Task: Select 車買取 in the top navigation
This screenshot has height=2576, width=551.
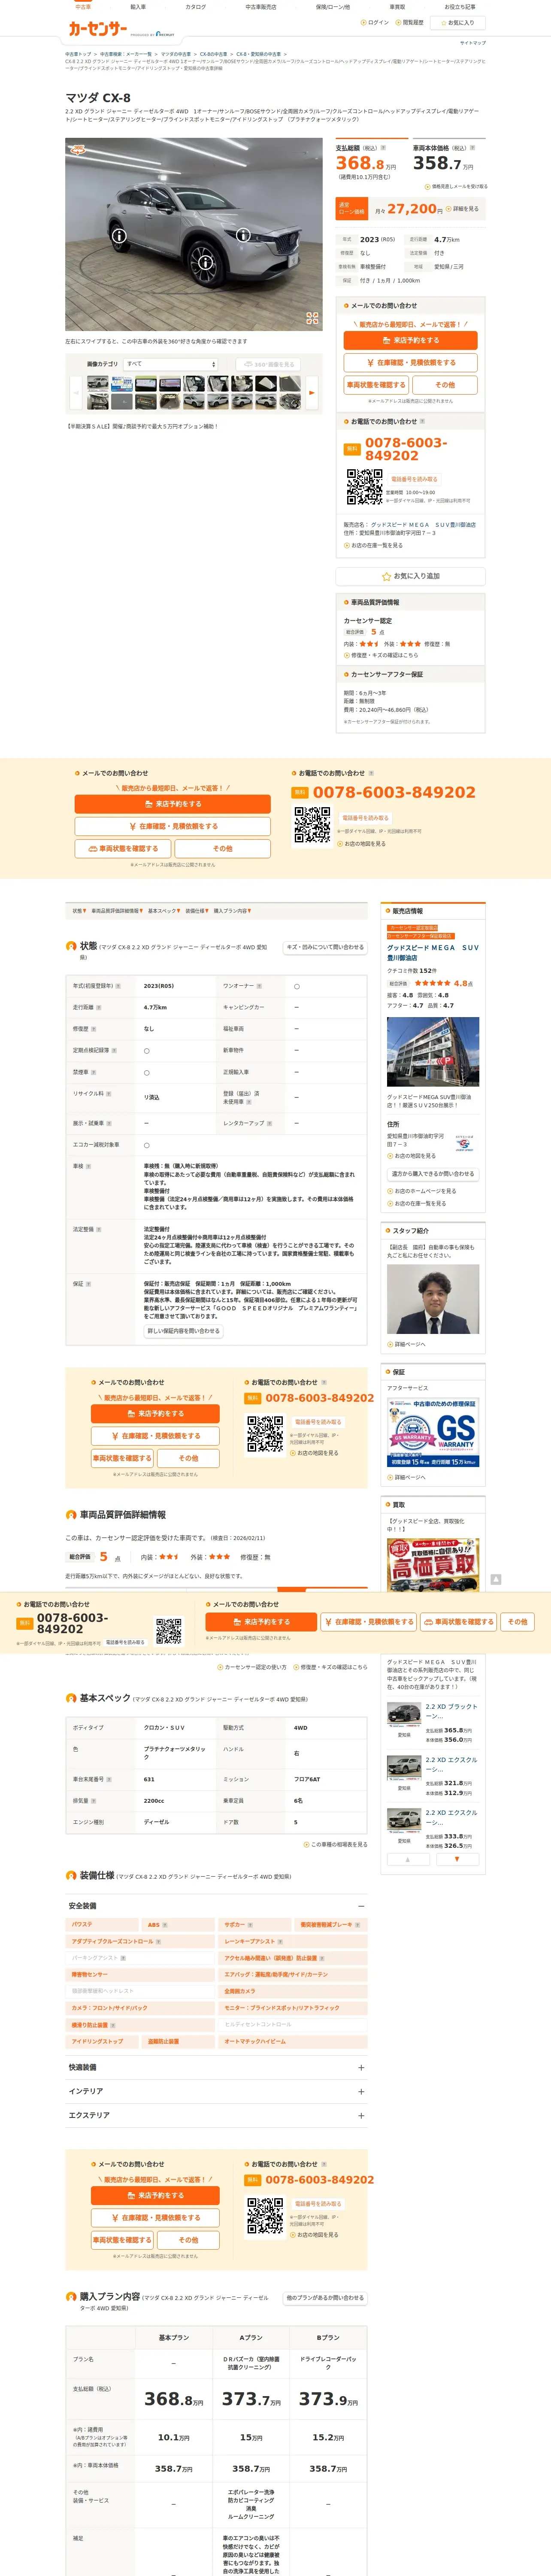Action: point(397,7)
